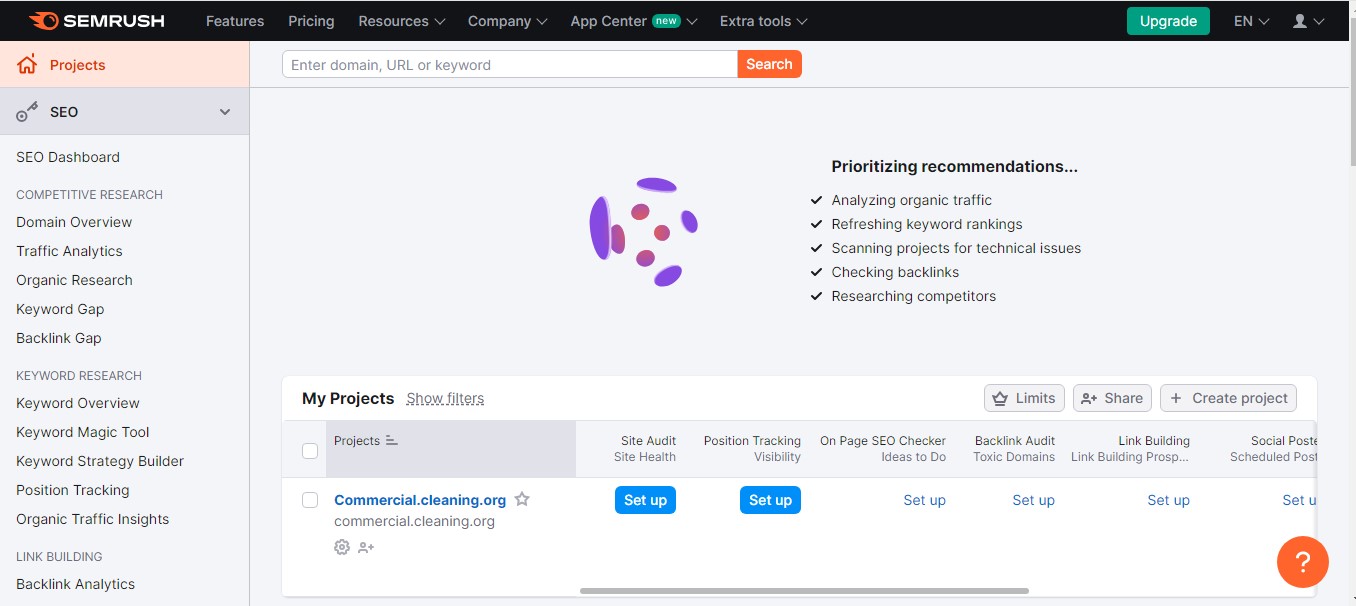Viewport: 1356px width, 606px height.
Task: Open Position Tracking in sidebar
Action: pyautogui.click(x=73, y=490)
